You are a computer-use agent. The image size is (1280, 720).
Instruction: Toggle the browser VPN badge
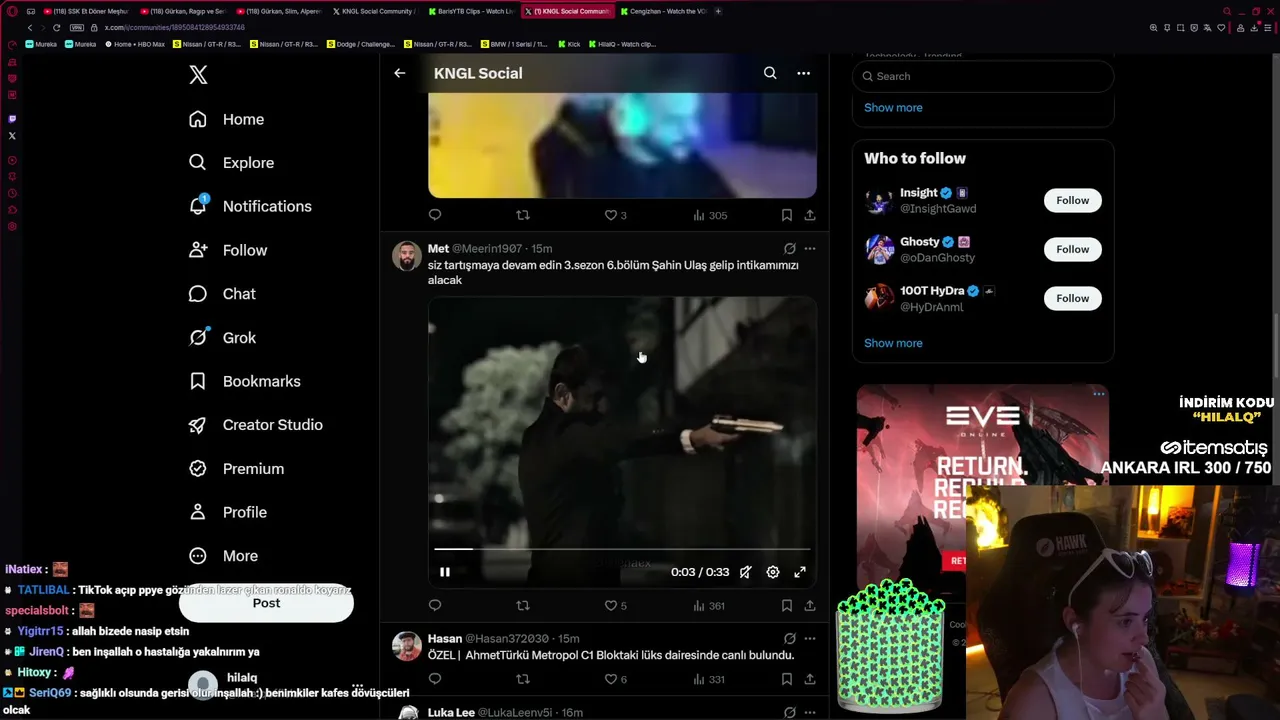coord(77,28)
